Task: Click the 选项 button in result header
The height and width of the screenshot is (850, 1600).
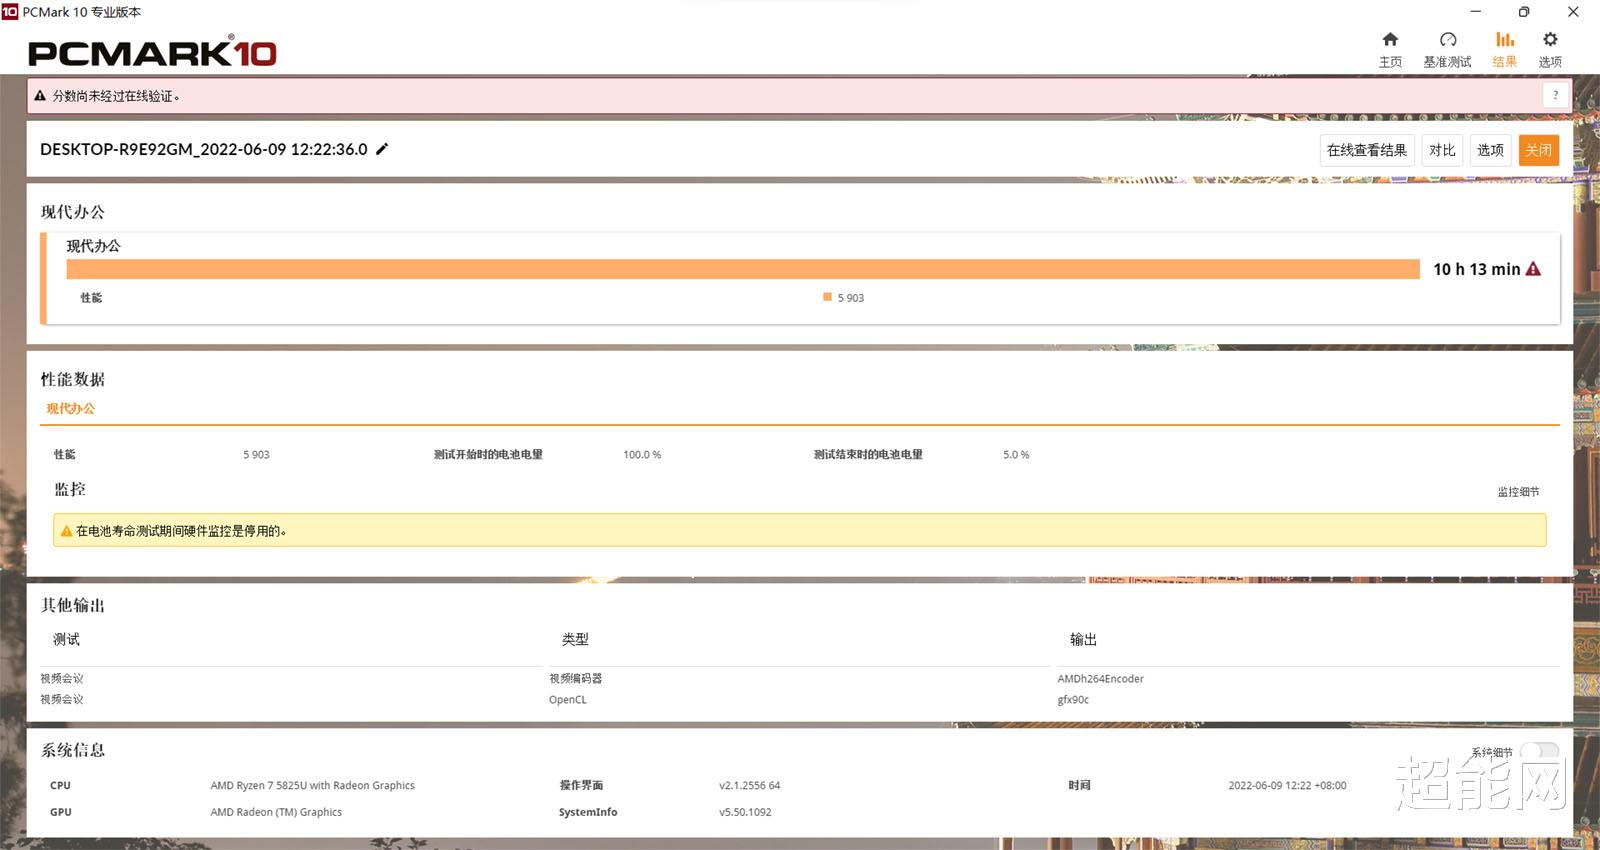Action: (1490, 150)
